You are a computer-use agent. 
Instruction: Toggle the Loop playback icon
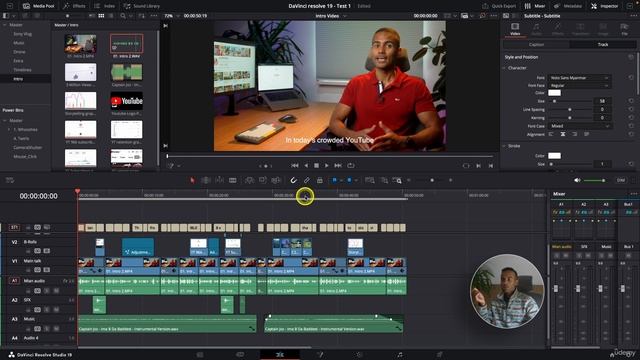point(351,165)
